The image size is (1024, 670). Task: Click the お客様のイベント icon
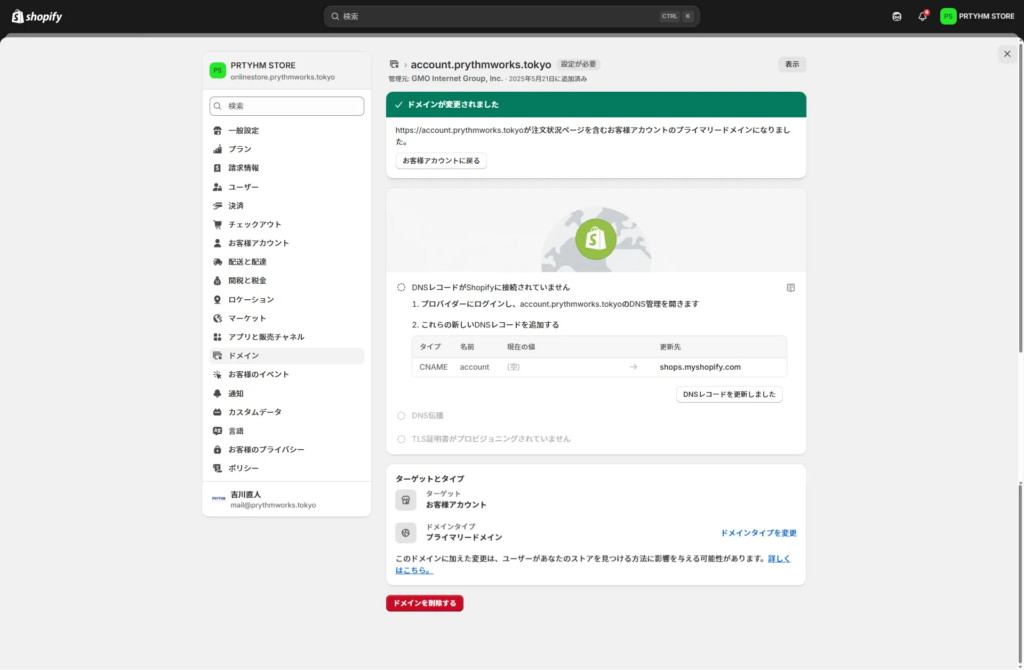217,375
